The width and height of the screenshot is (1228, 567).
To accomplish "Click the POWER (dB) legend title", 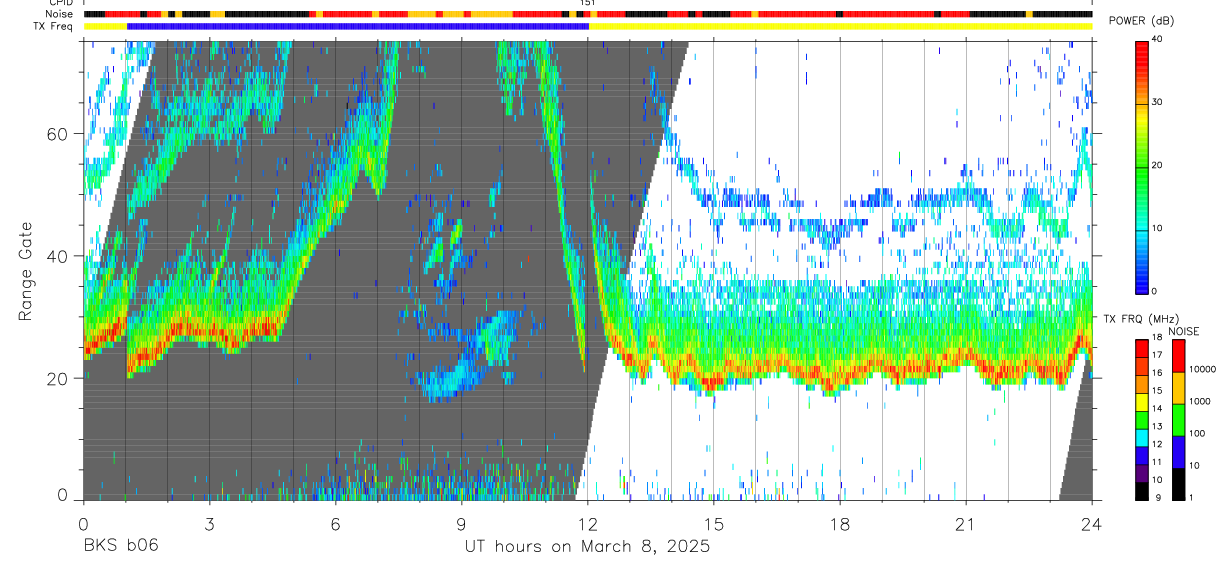I will tap(1142, 22).
